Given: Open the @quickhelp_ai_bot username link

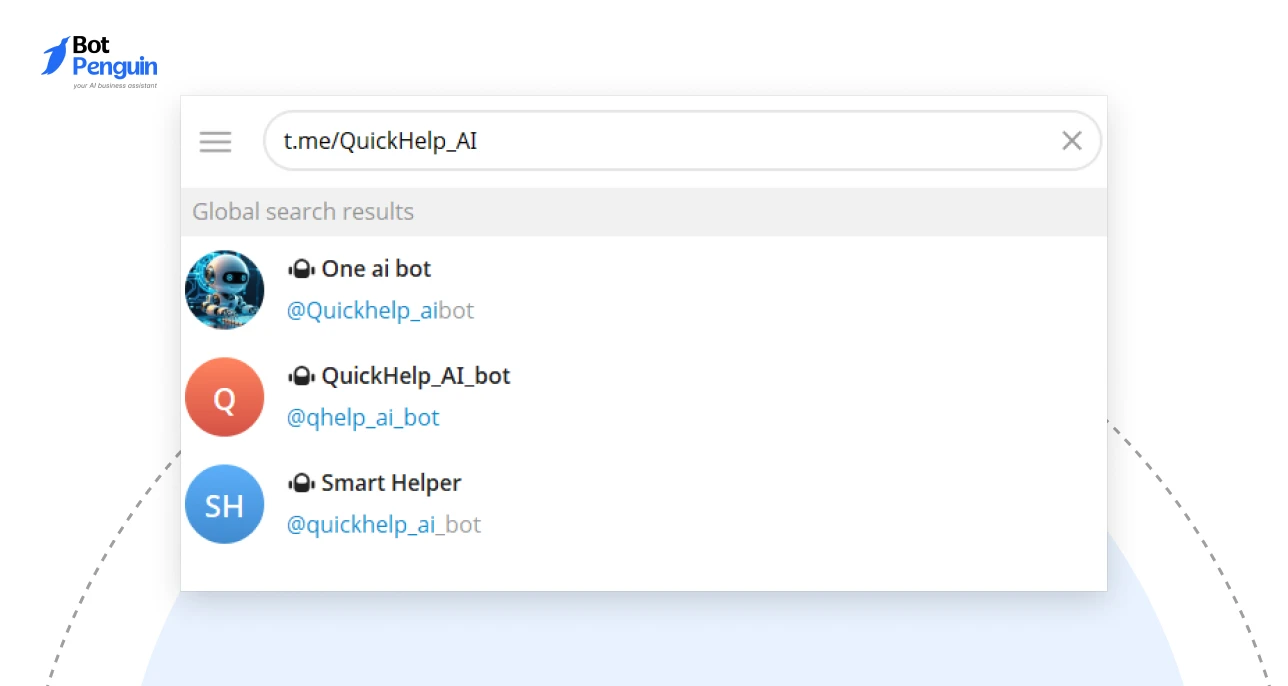Looking at the screenshot, I should point(384,525).
